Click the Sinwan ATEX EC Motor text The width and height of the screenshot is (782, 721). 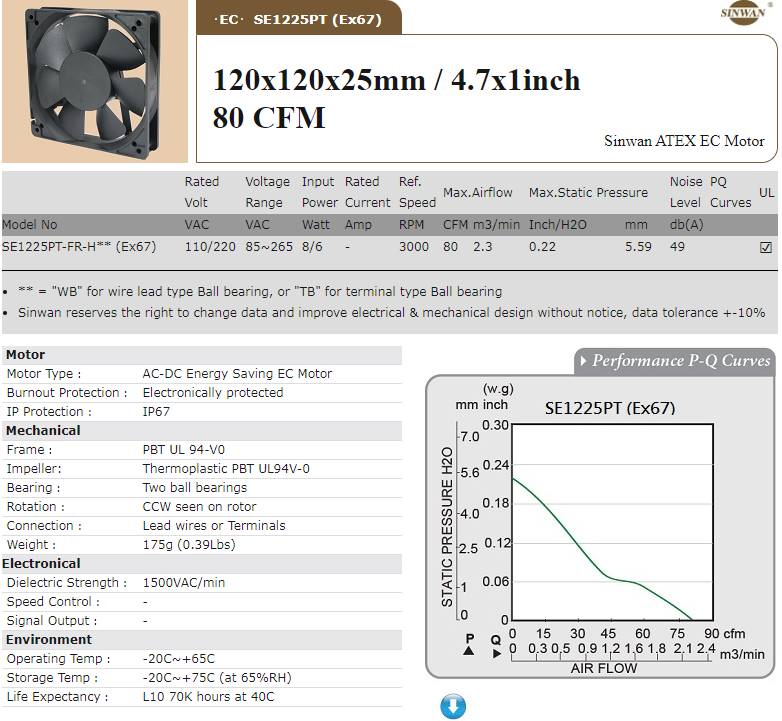683,141
